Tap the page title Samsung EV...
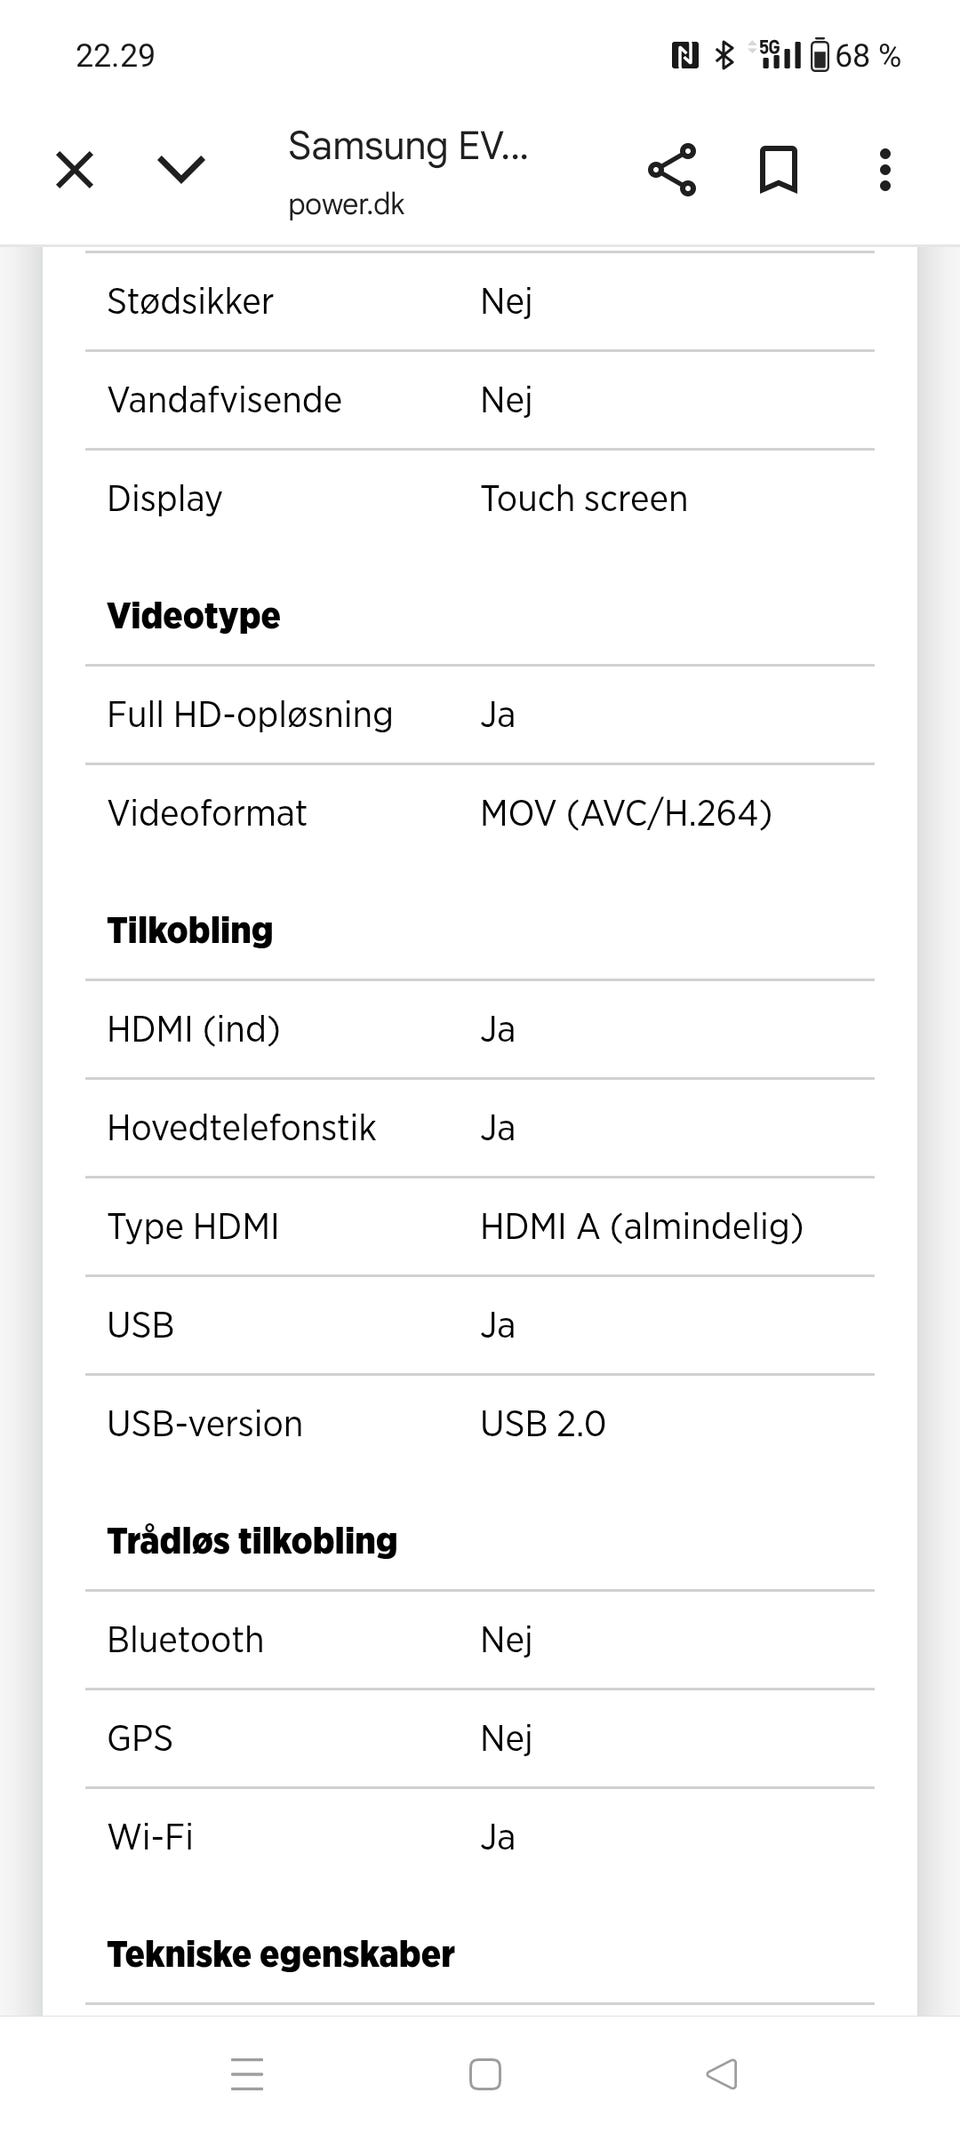The height and width of the screenshot is (2133, 960). [x=407, y=146]
